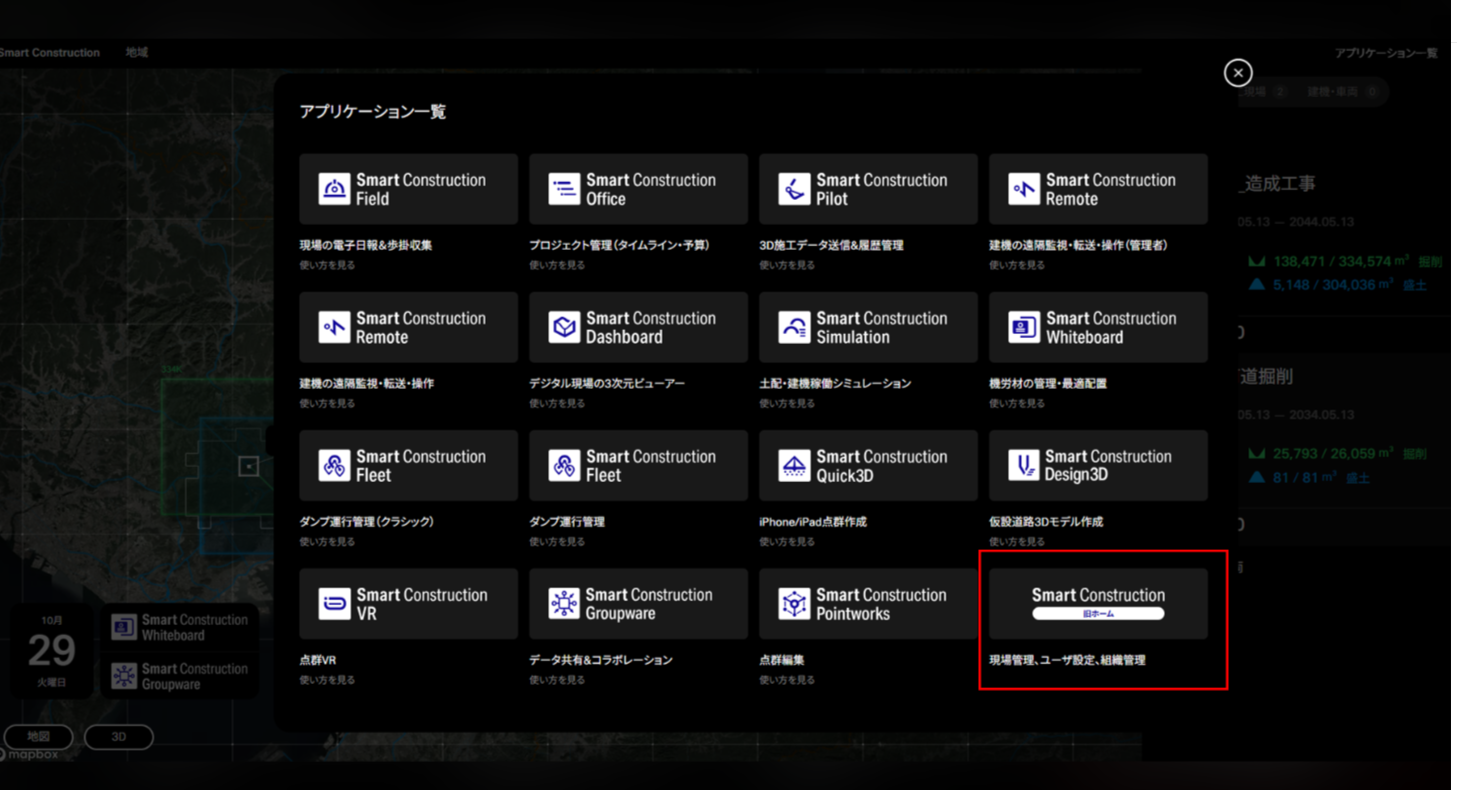Click the アプリケーション一覧 dialog heading

coord(373,112)
